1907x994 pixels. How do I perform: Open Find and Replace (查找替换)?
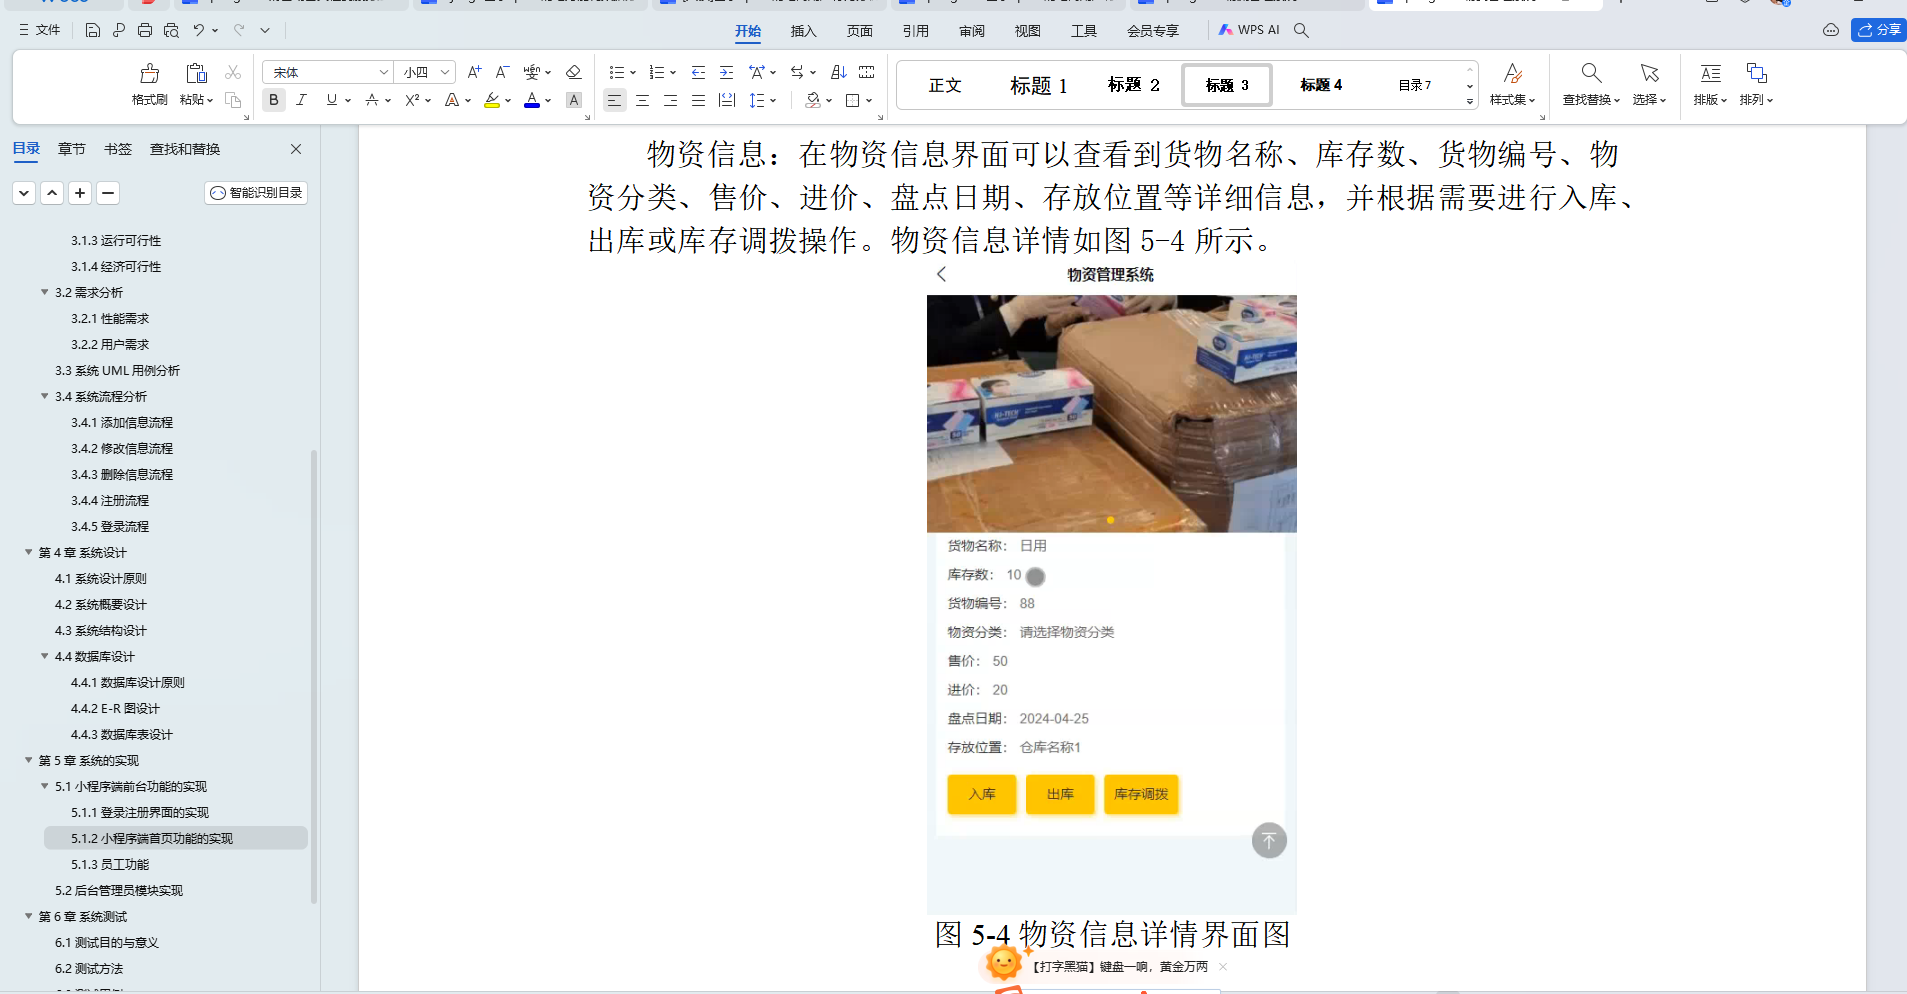tap(1591, 84)
